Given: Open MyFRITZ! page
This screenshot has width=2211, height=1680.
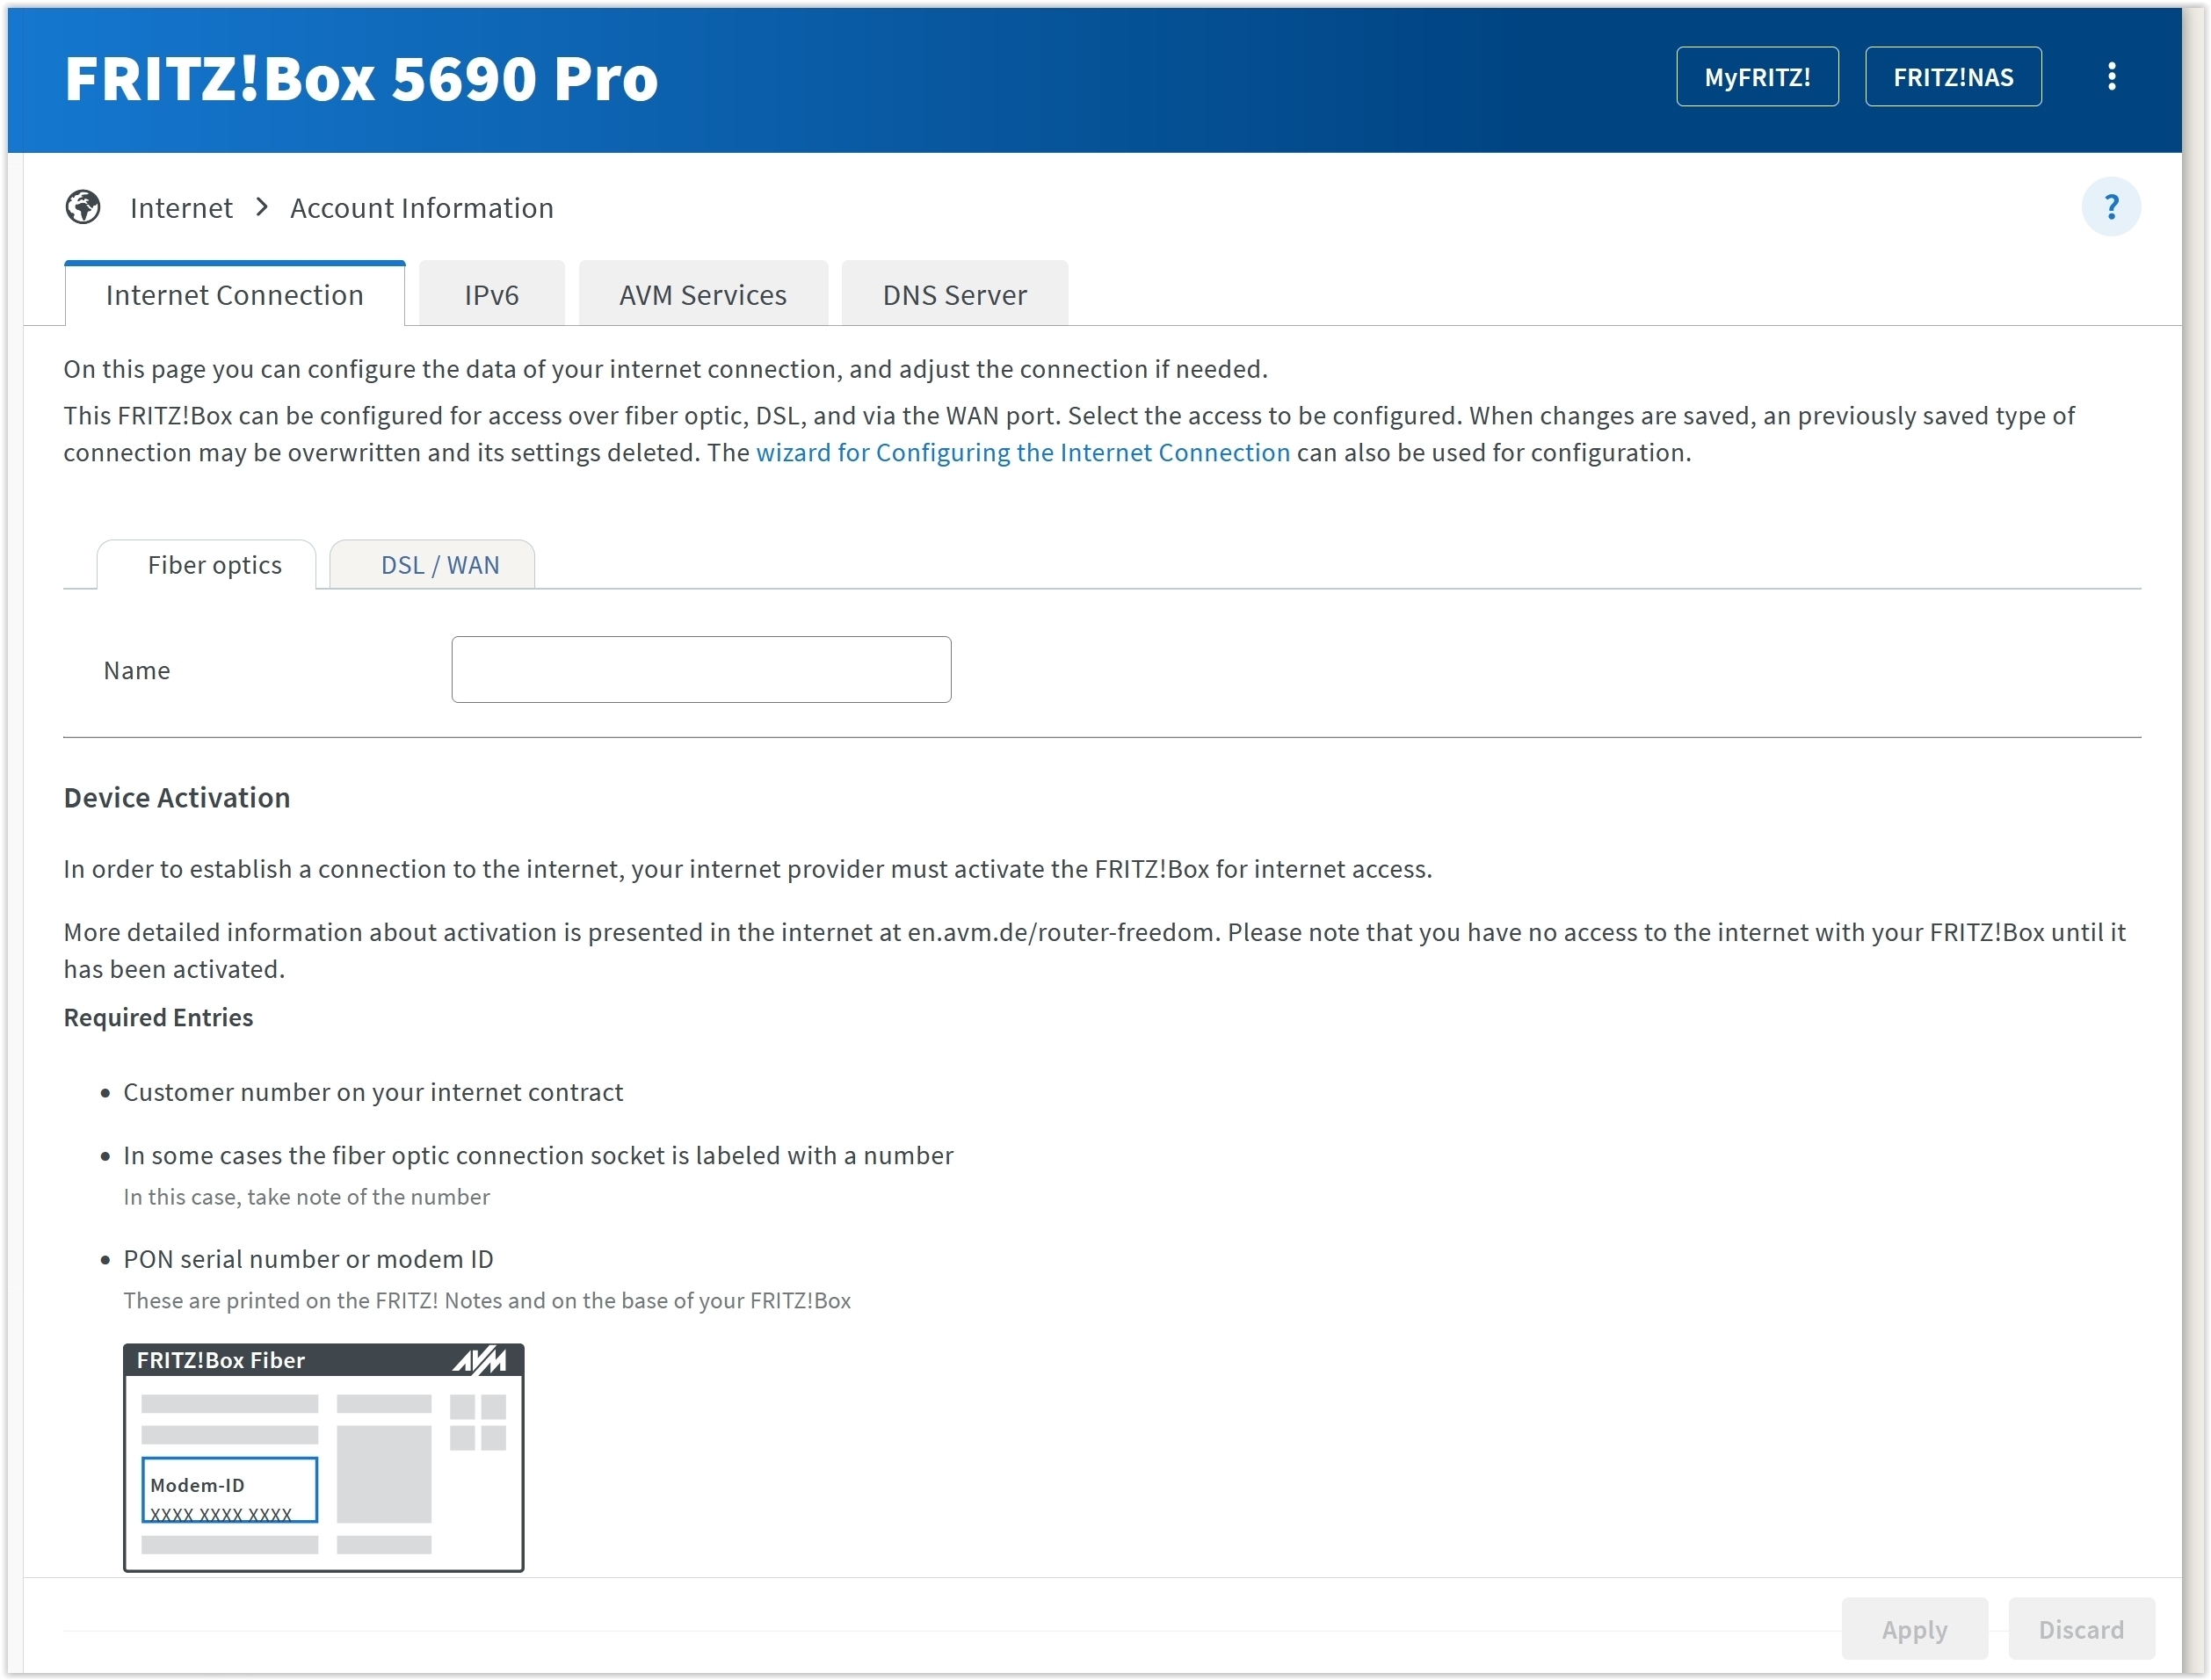Looking at the screenshot, I should click(x=1756, y=77).
